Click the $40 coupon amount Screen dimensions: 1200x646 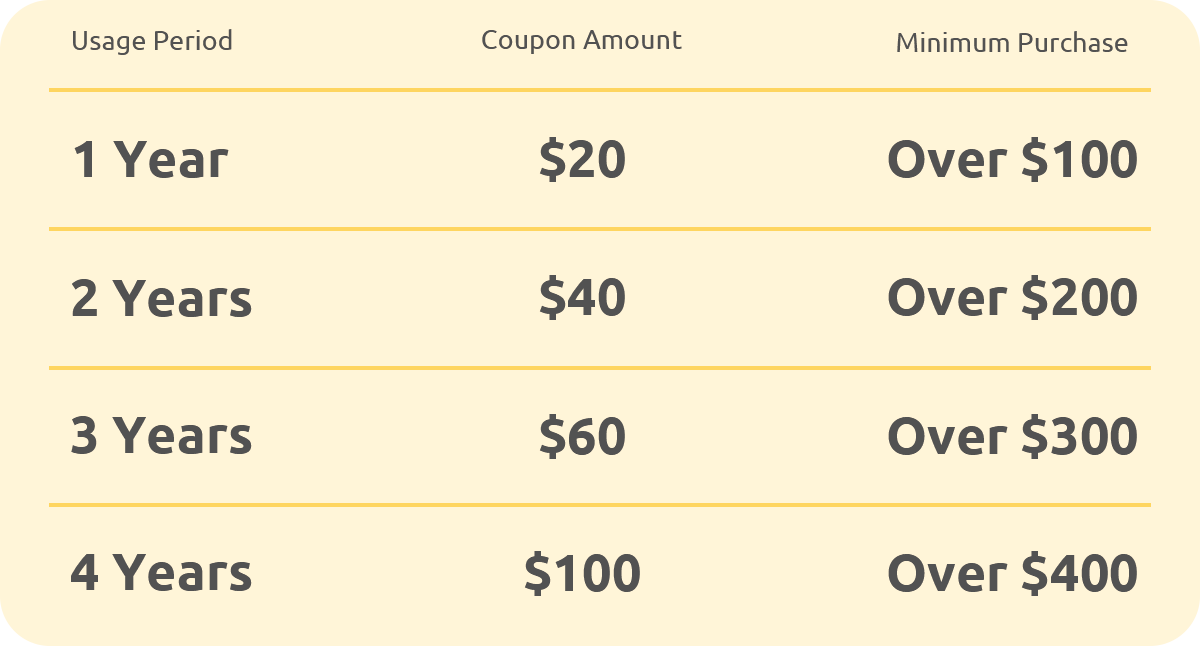[x=582, y=298]
